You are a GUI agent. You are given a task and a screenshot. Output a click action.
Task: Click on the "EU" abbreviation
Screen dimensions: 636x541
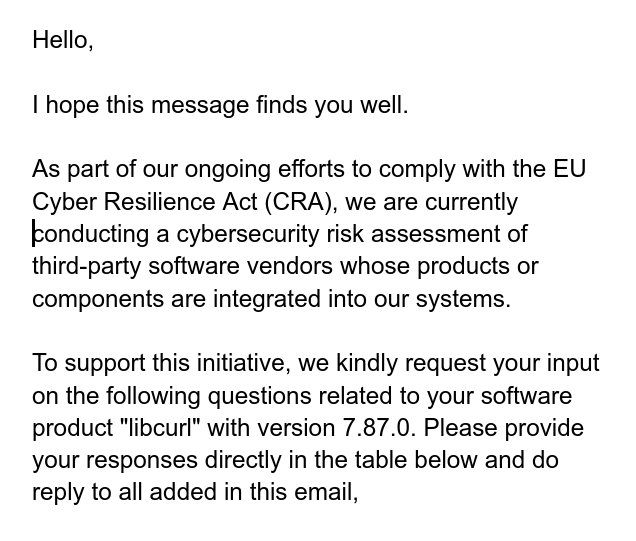[569, 169]
